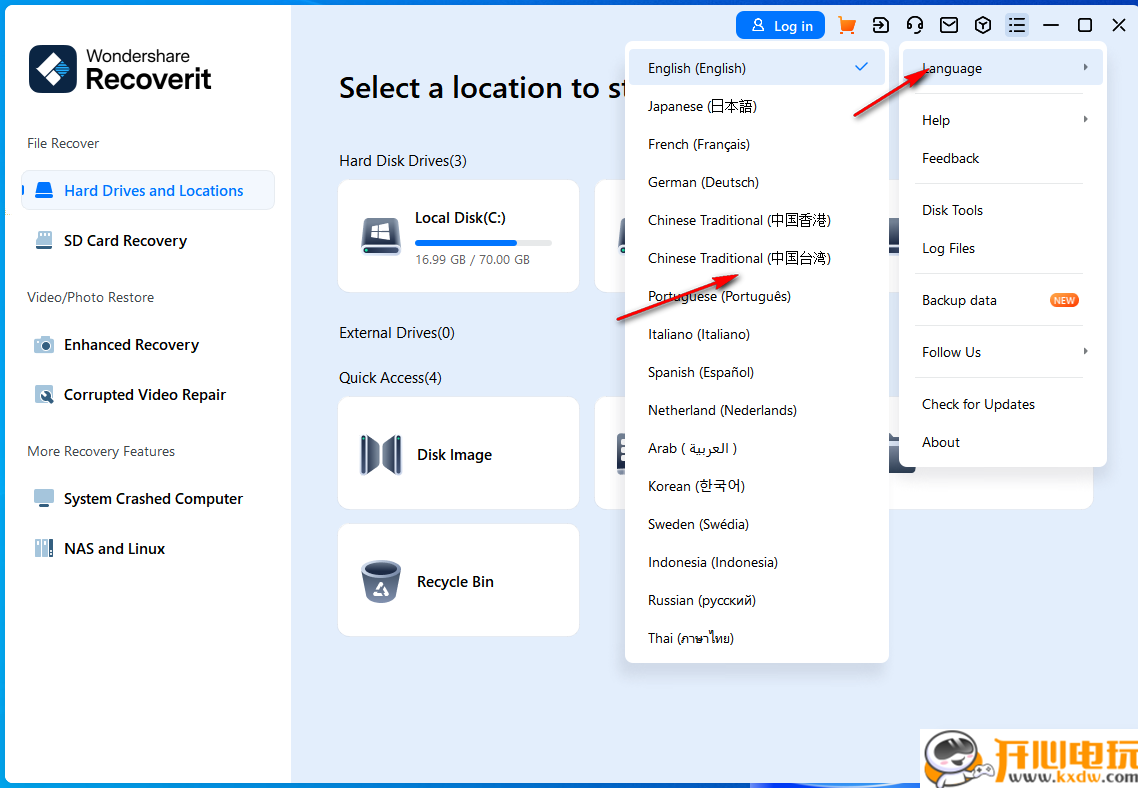Open Corrupted Video Repair sidebar item

point(144,395)
